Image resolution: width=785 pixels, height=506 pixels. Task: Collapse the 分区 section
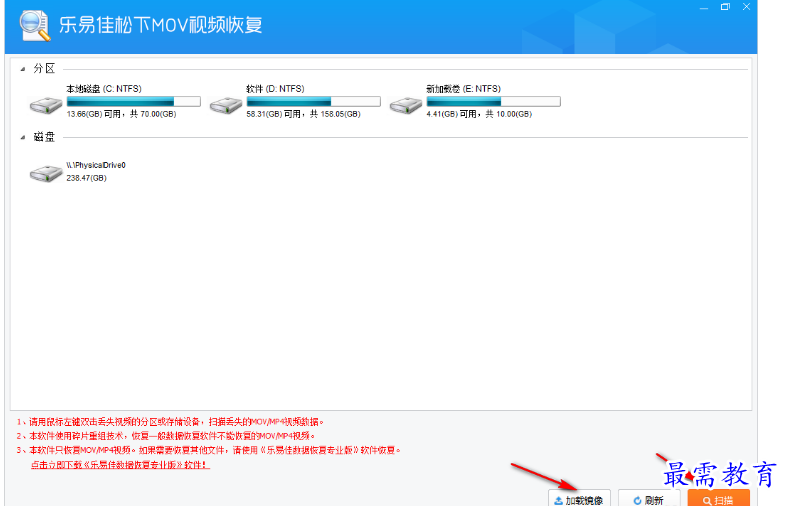pyautogui.click(x=23, y=69)
